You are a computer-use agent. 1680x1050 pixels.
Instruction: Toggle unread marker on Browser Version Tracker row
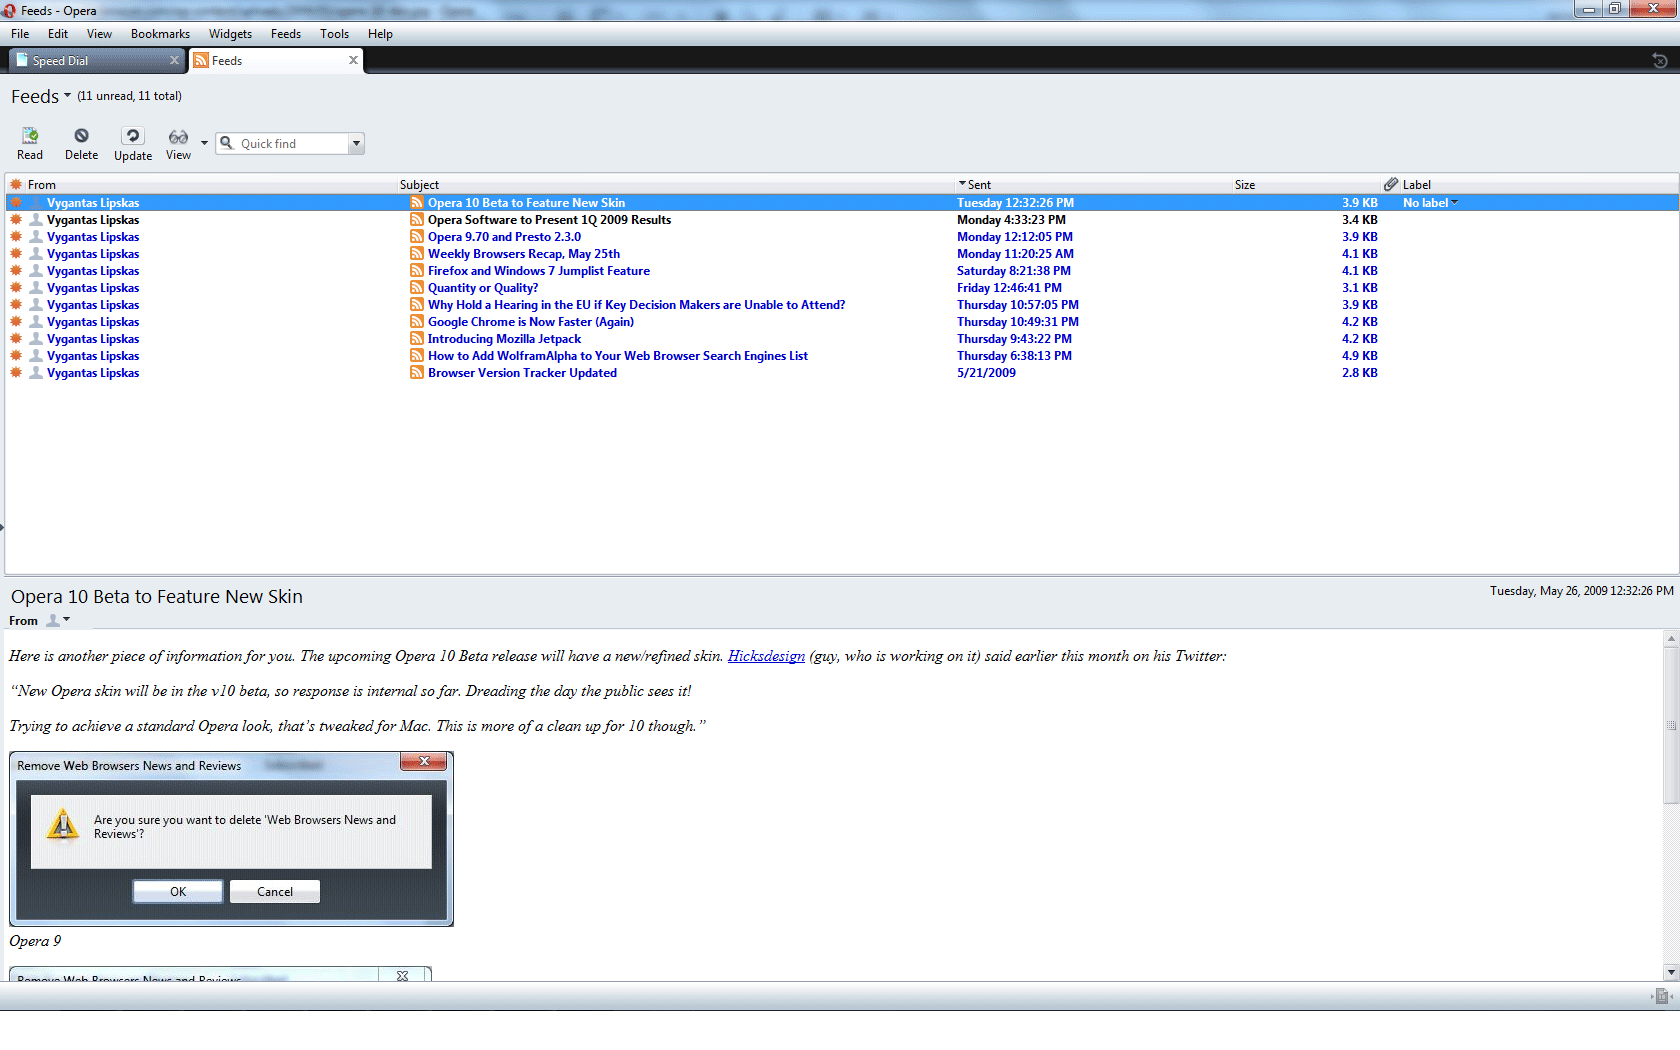click(x=16, y=373)
